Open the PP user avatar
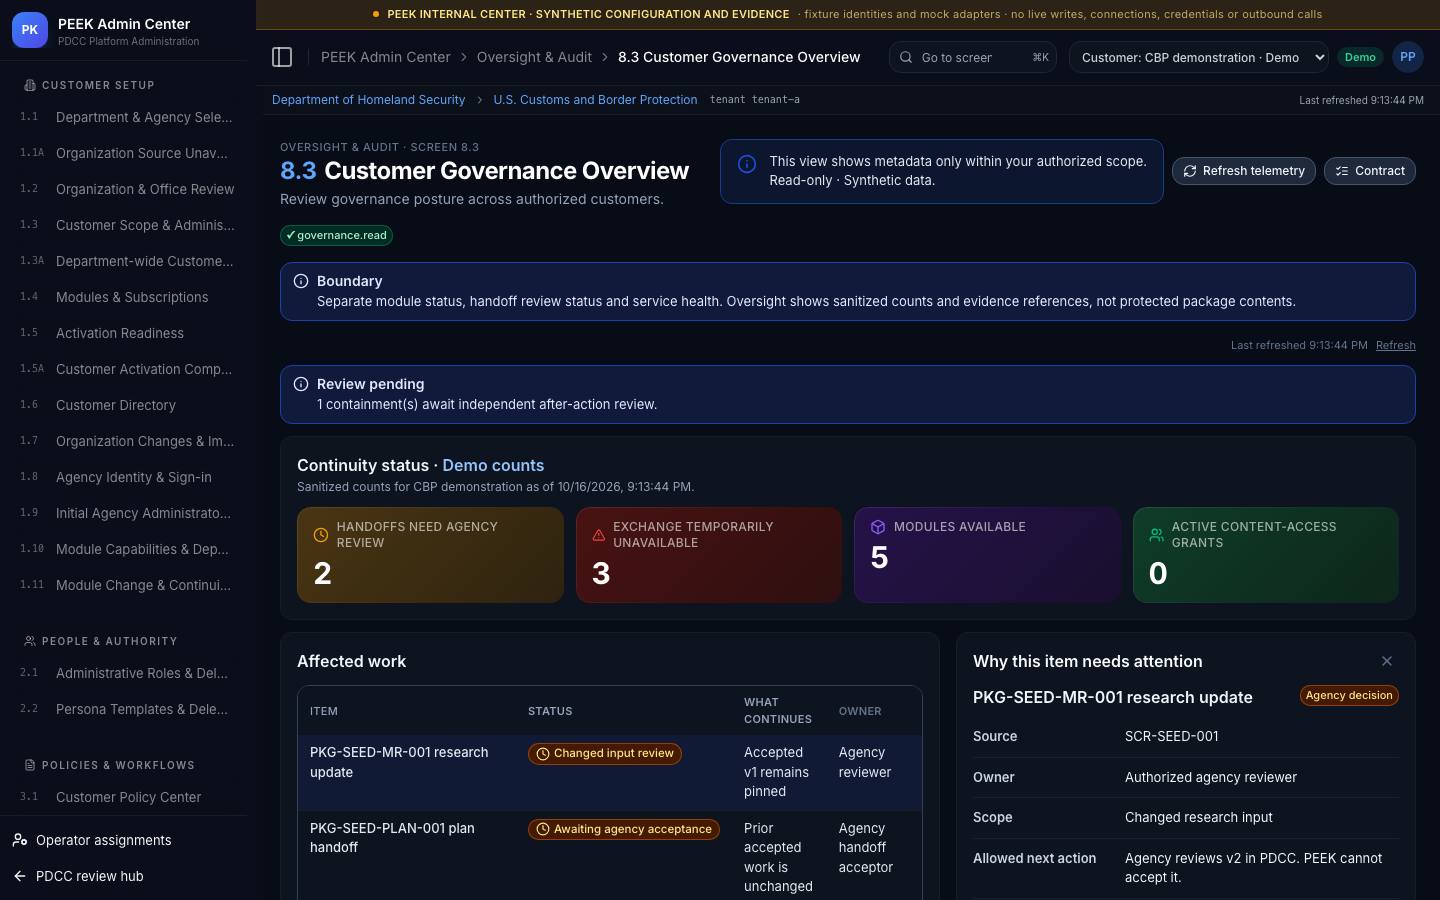Screen dimensions: 1440x900 (x=1407, y=57)
